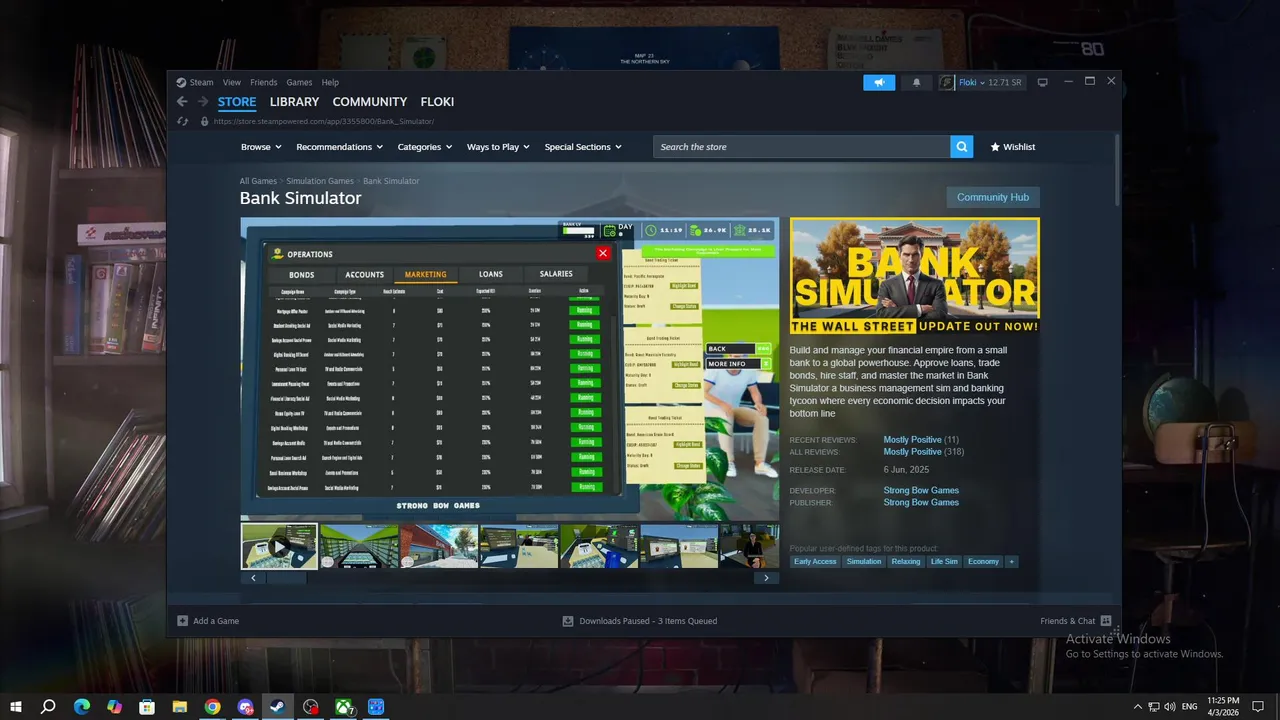This screenshot has width=1280, height=720.
Task: Switch to the LIBRARY tab
Action: click(294, 102)
